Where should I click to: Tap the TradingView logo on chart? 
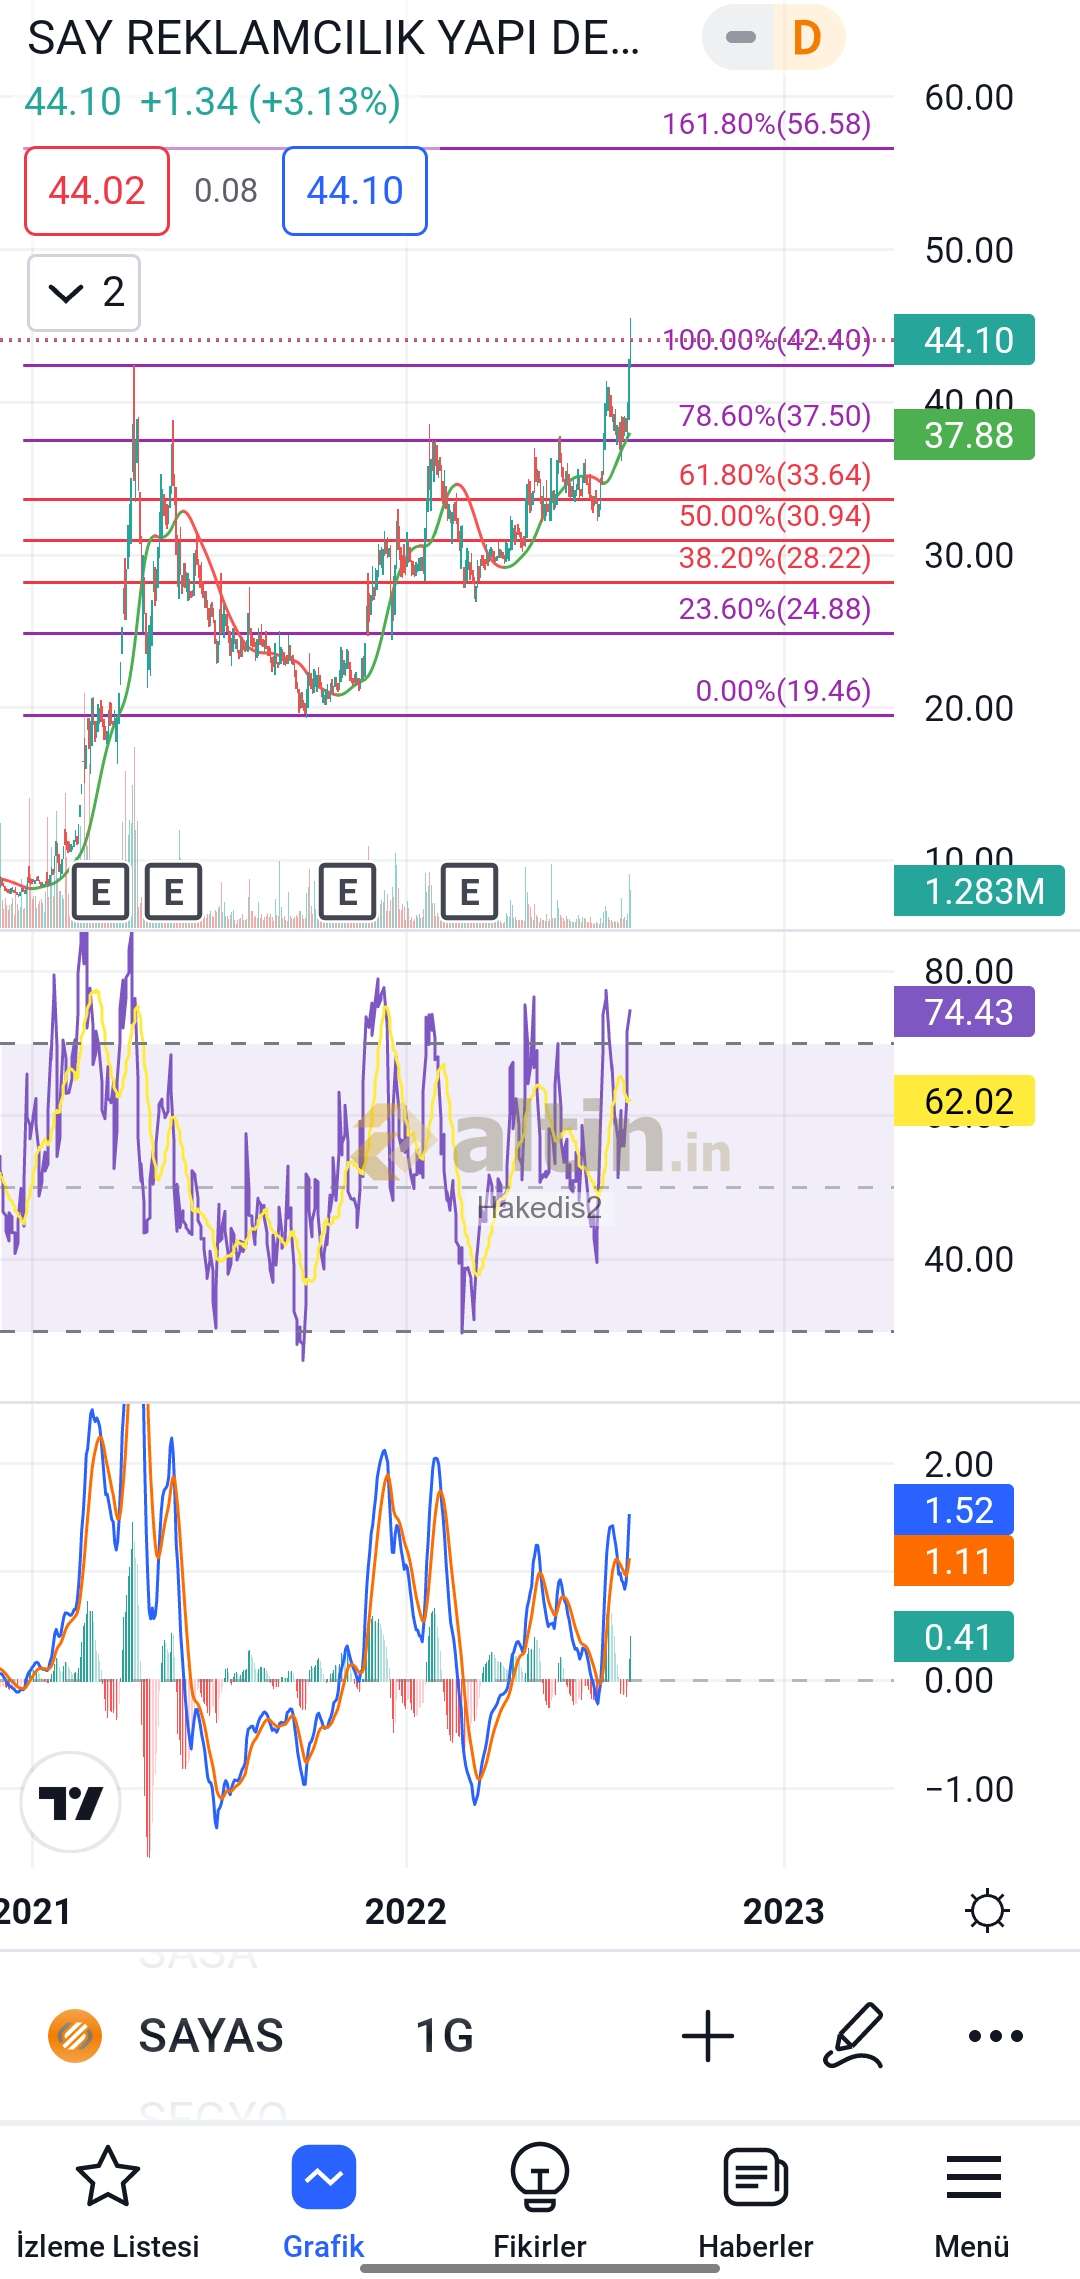(70, 1802)
